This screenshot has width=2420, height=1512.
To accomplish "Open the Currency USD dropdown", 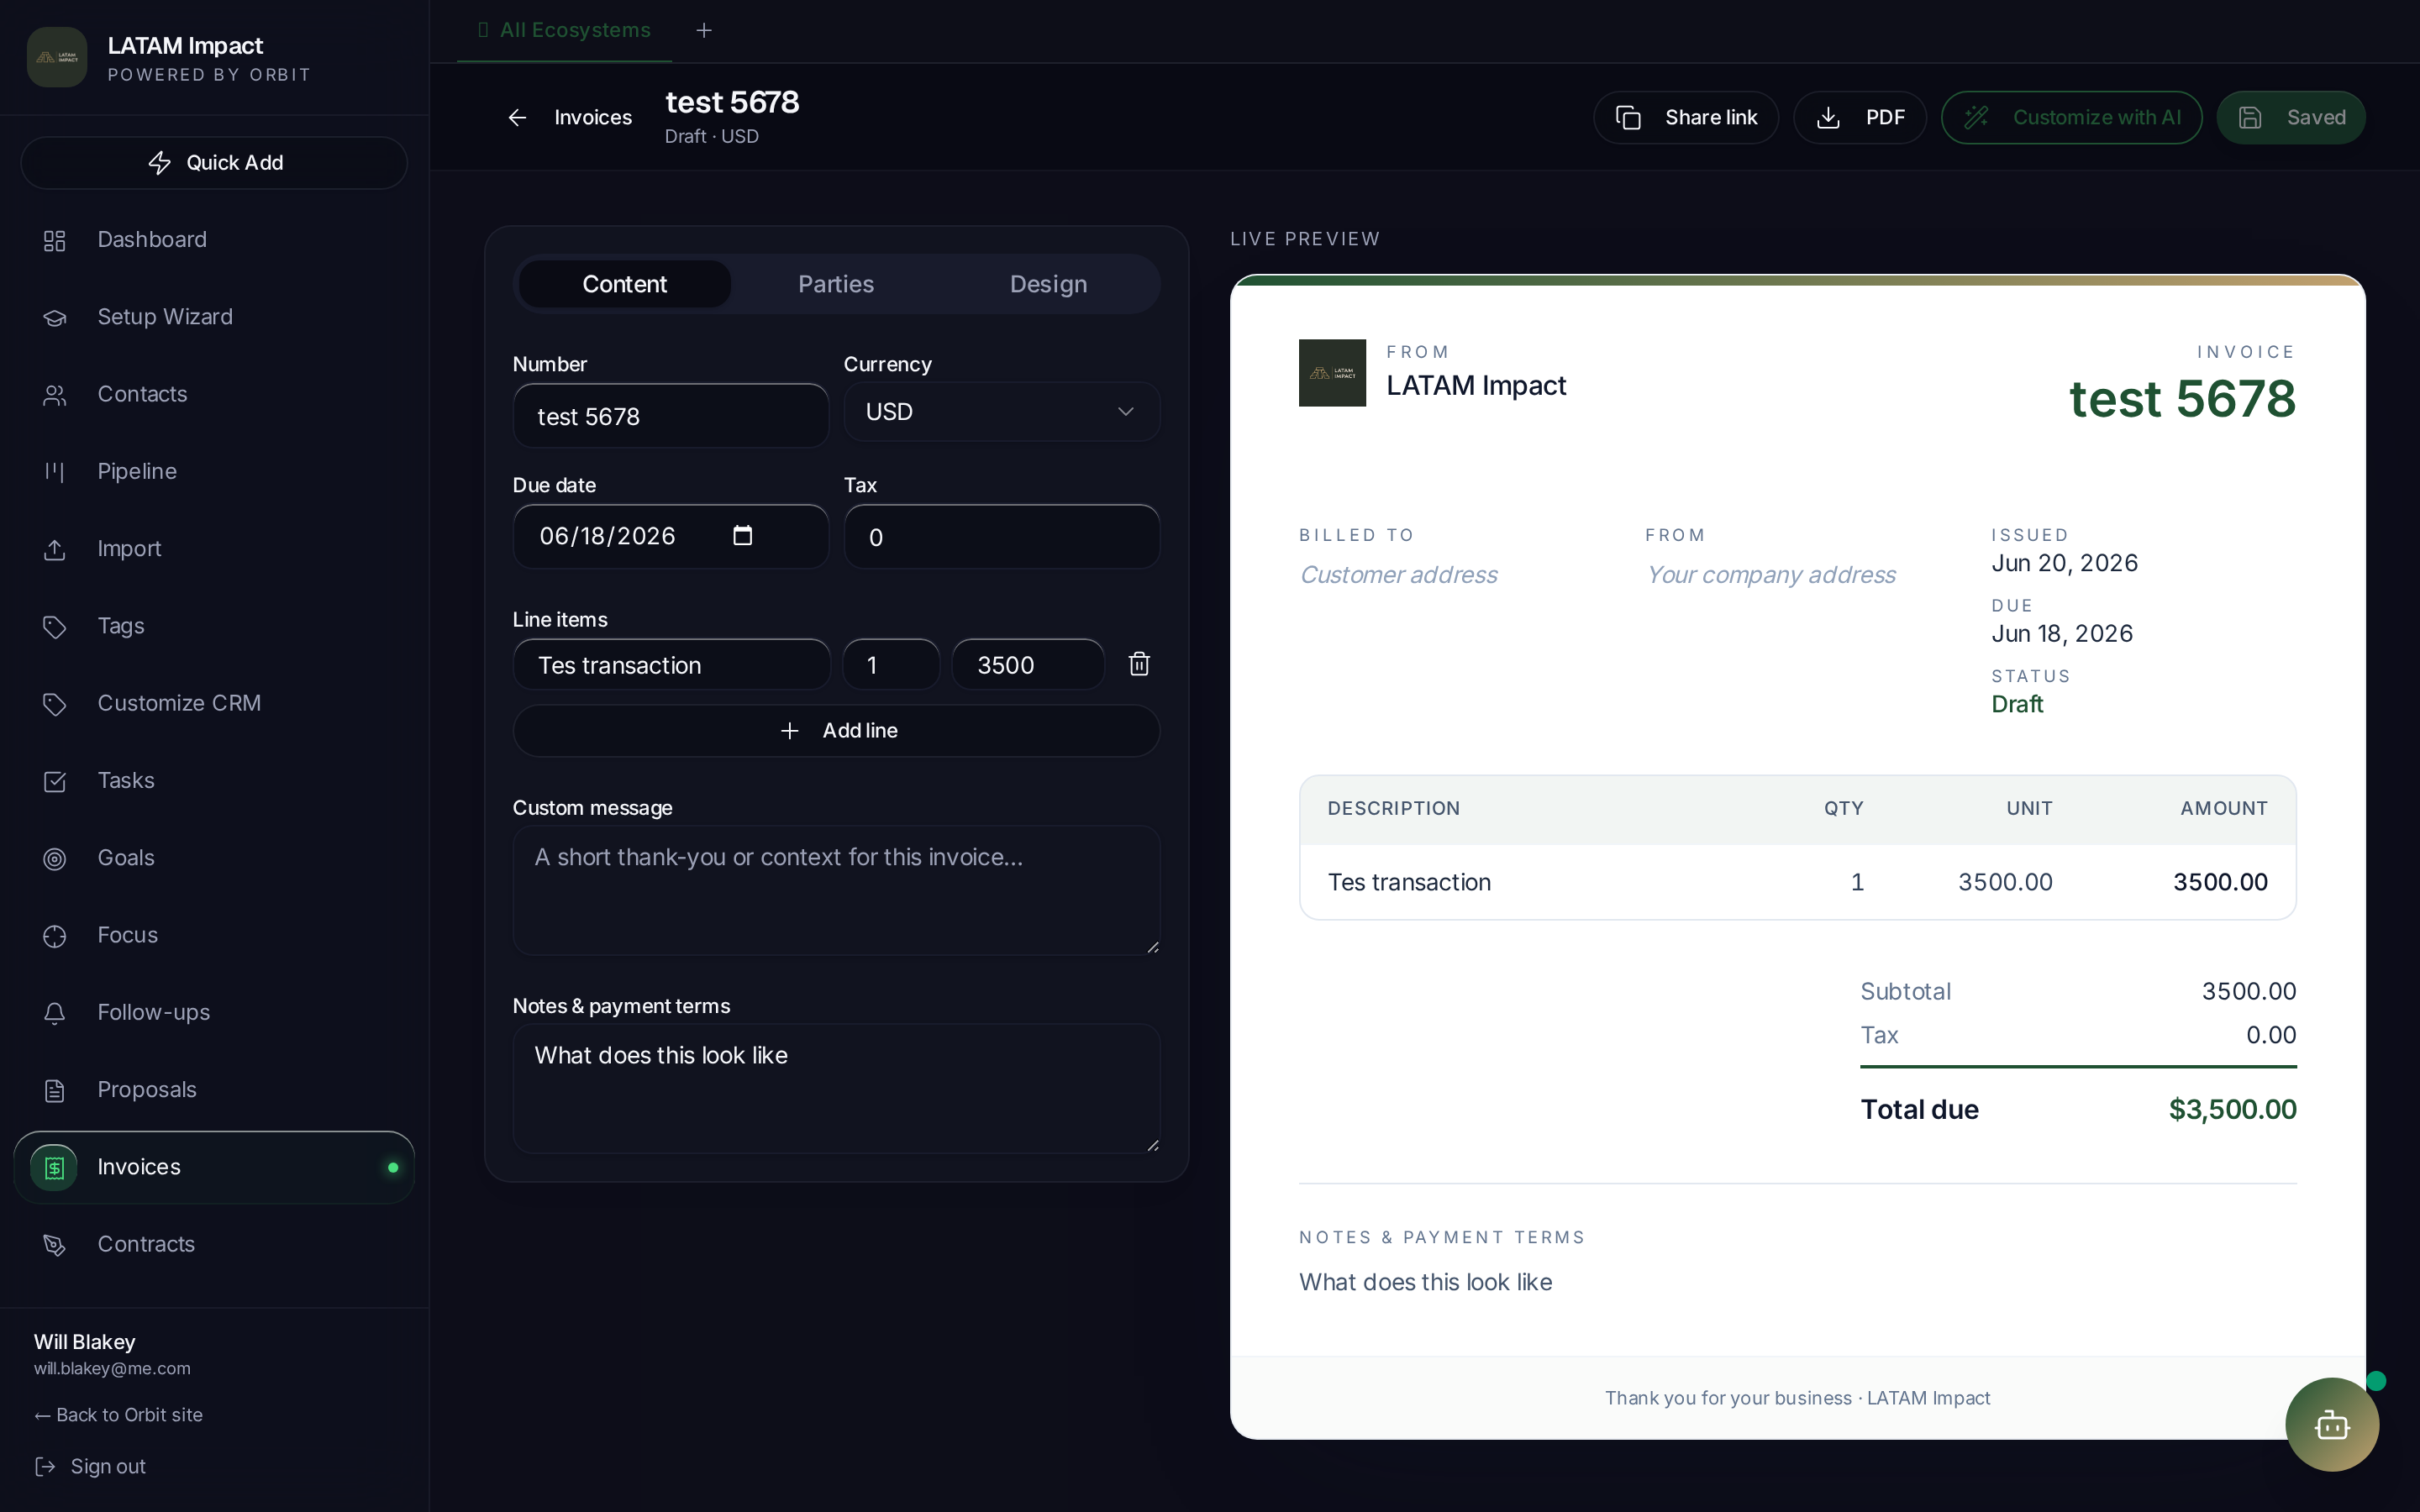I will tap(1002, 412).
